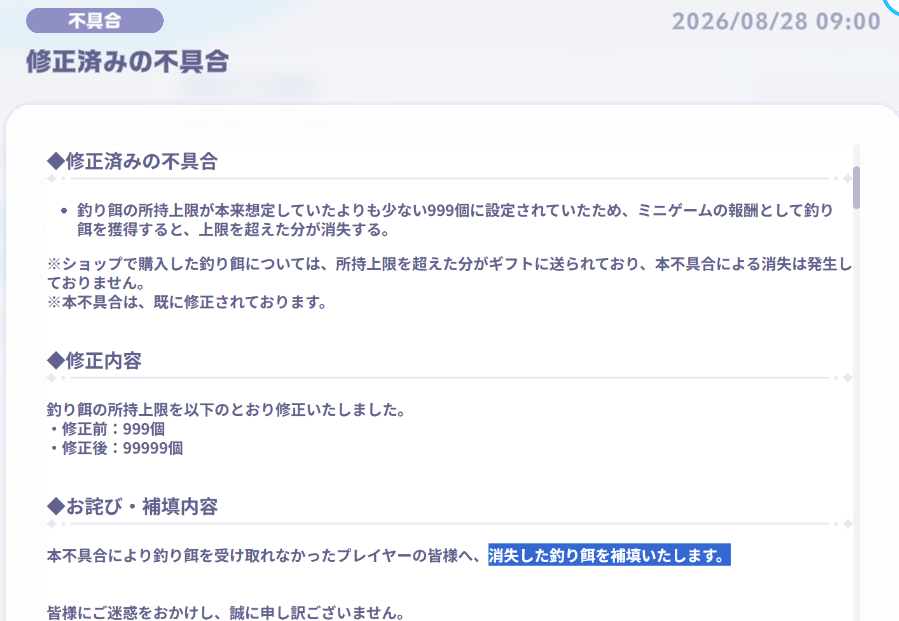
Task: Click the section heading ◆お詫び・補填内容
Action: click(132, 506)
